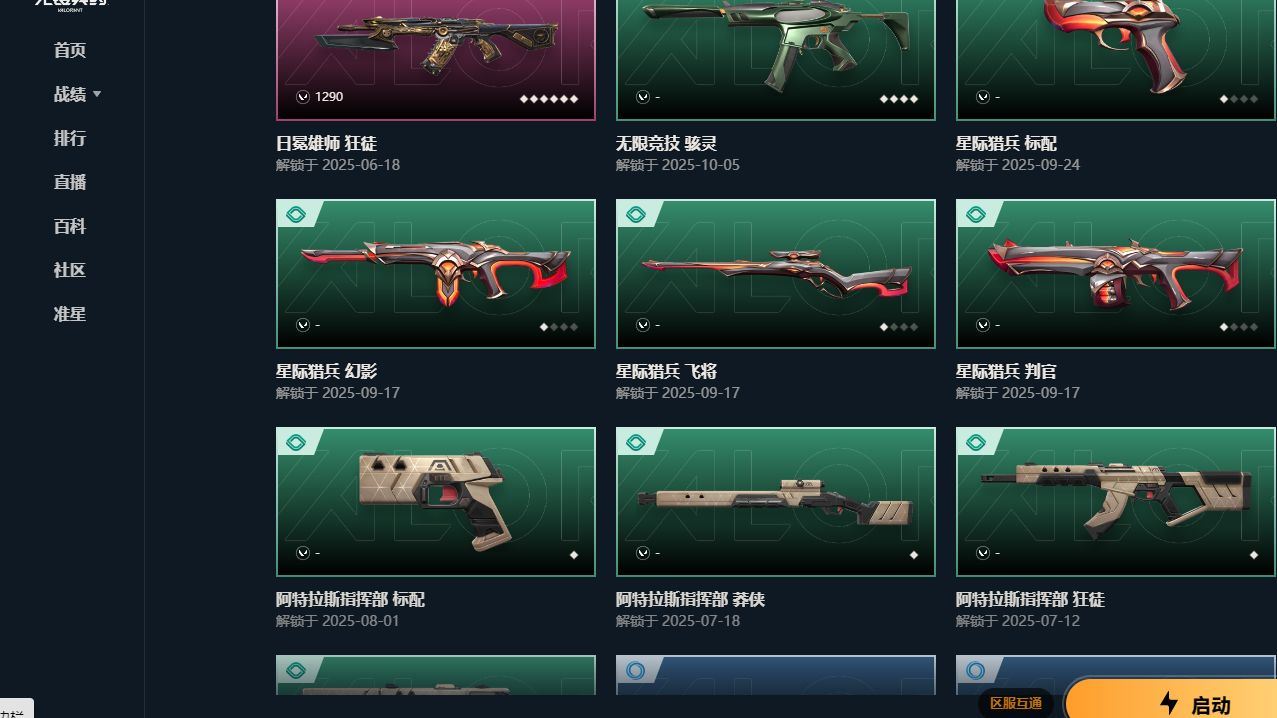Open the 阿特拉斯指挥部 狂徒 rifle thumbnail
1277x718 pixels.
coord(1116,502)
